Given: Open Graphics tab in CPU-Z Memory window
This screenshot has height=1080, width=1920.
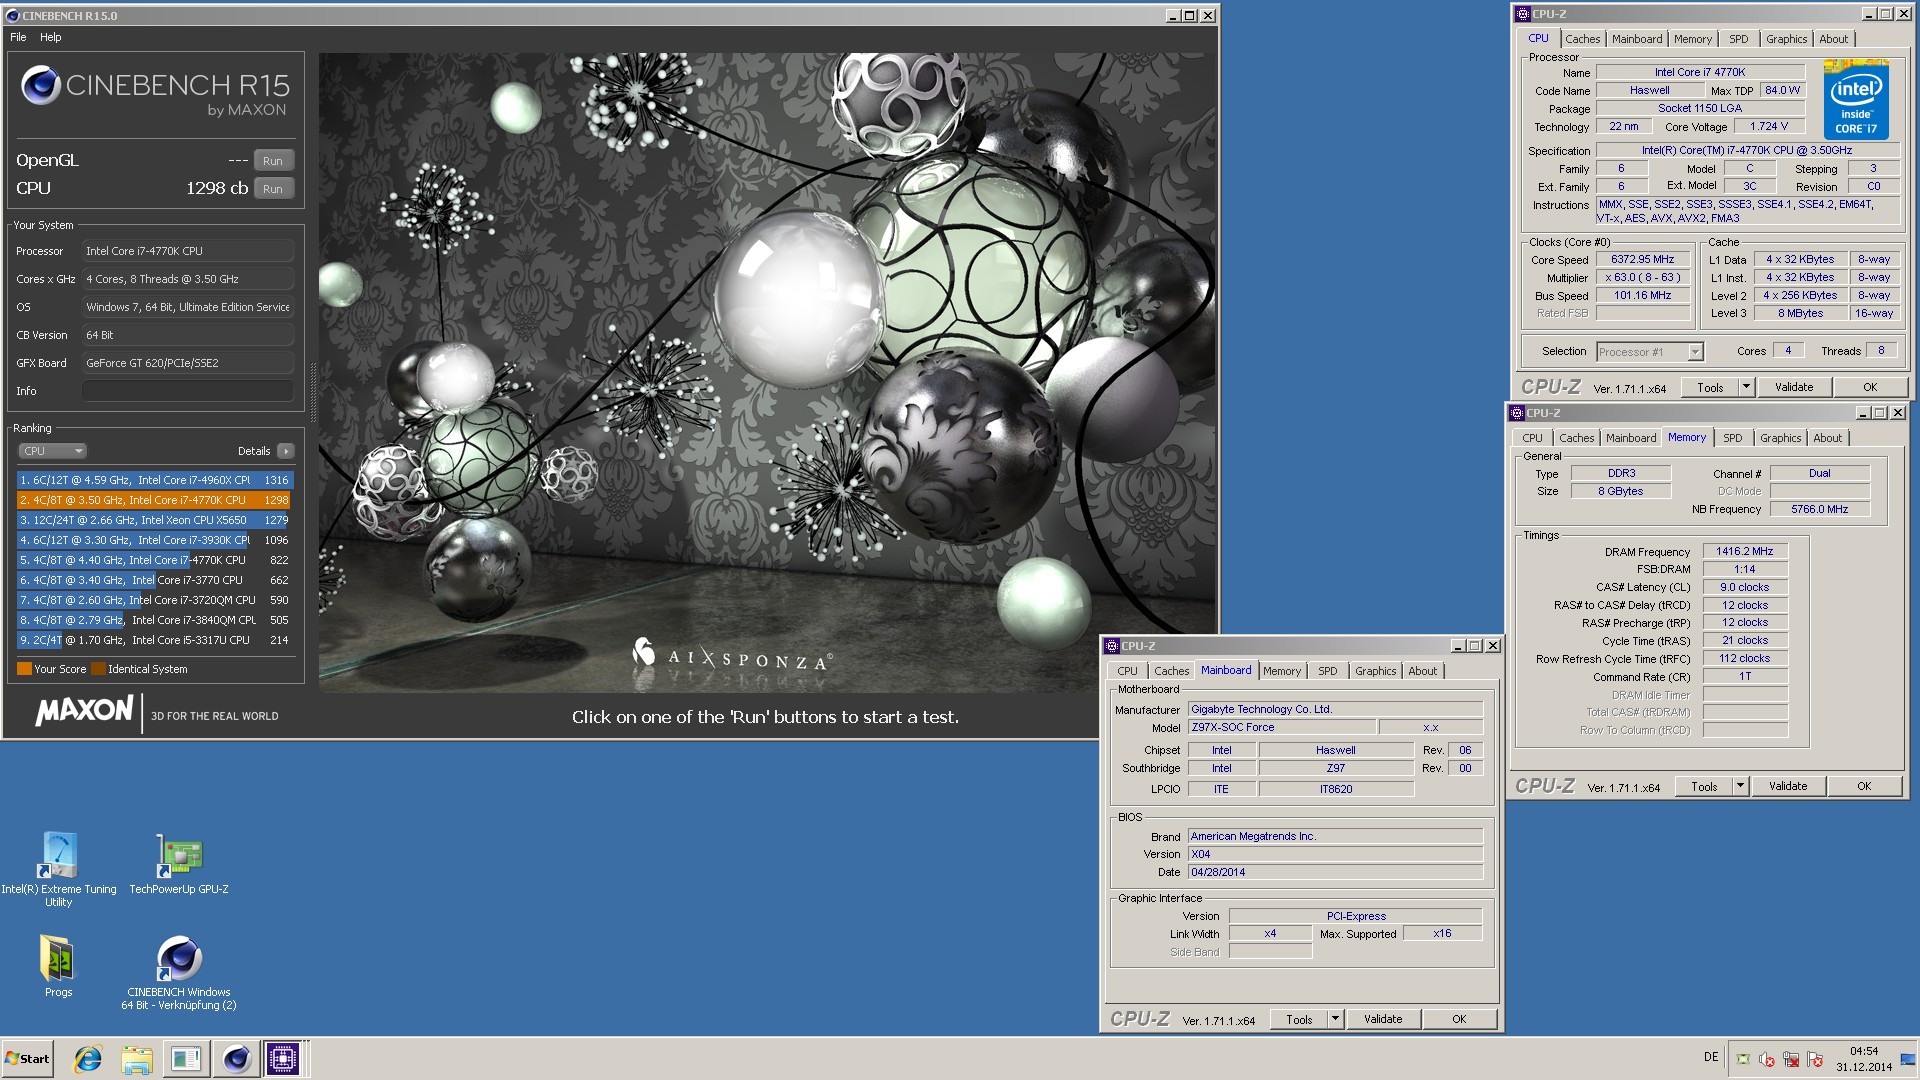Looking at the screenshot, I should (1780, 438).
